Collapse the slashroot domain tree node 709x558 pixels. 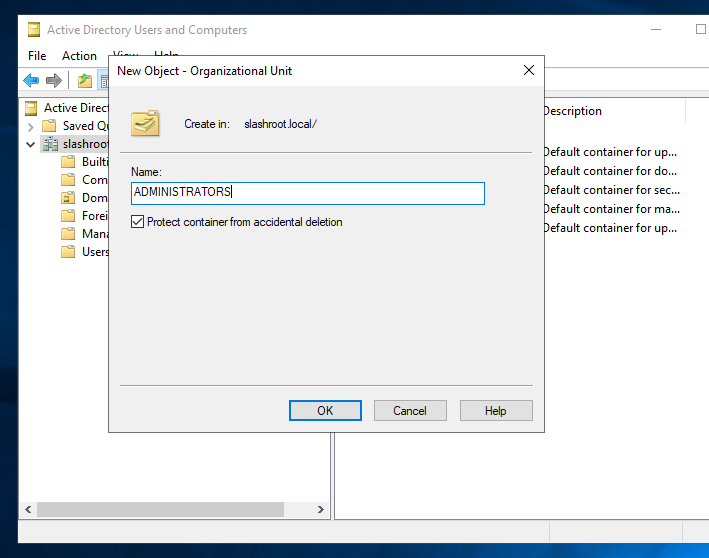[x=31, y=144]
